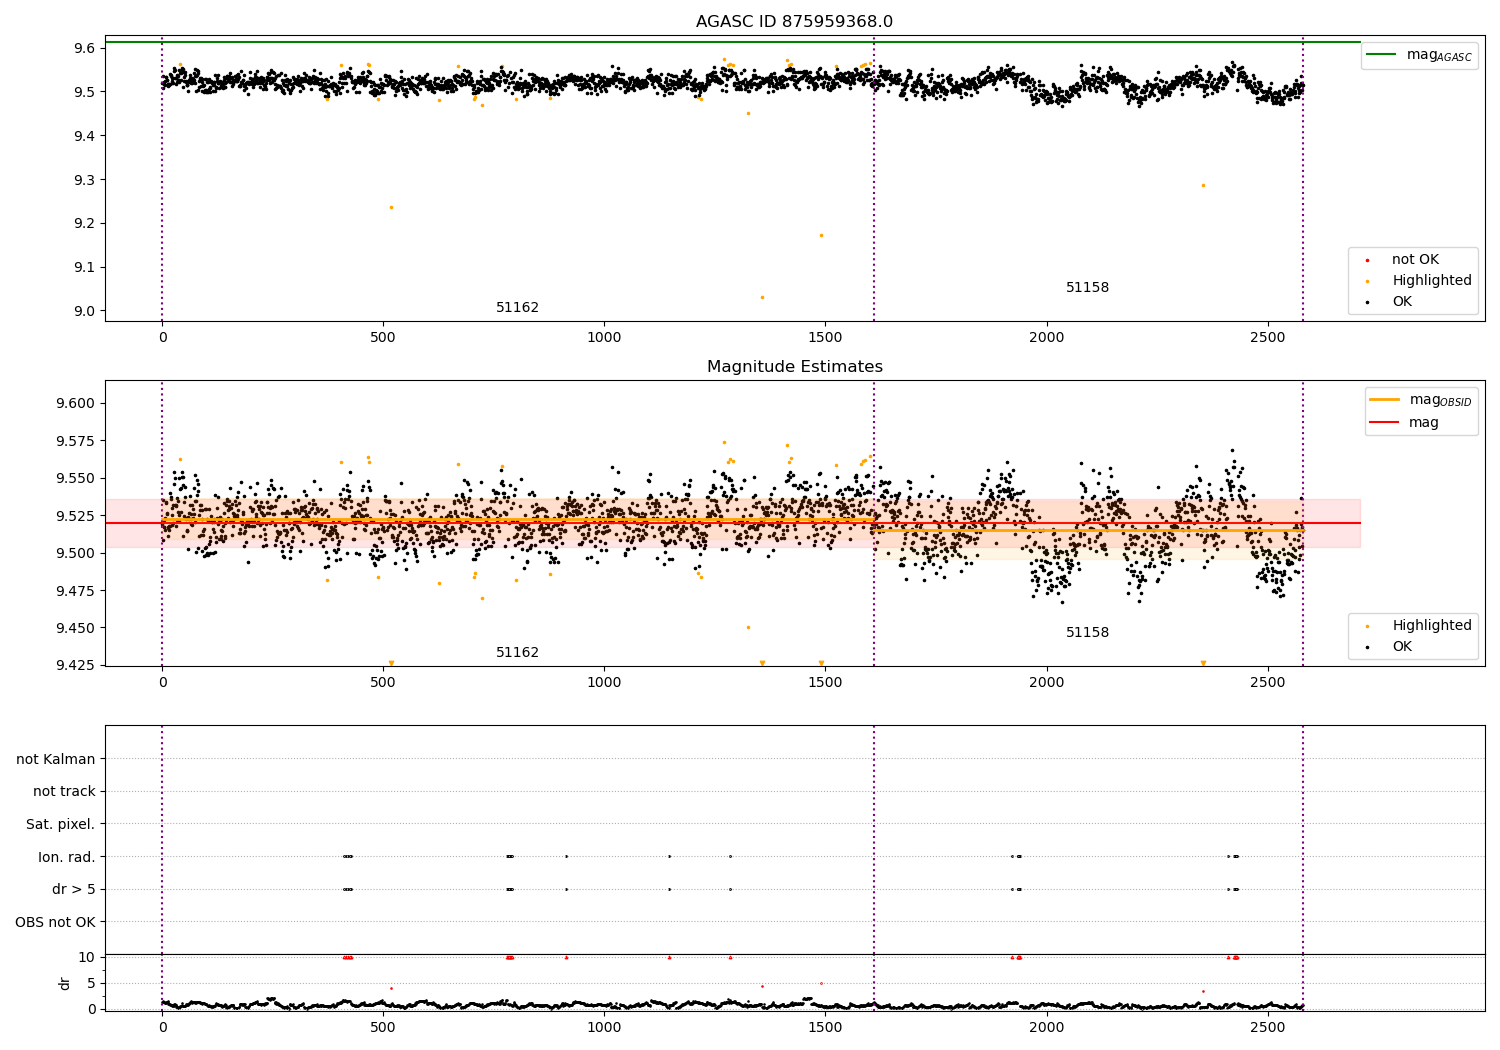
Task: Click the 9.525 y-axis tick in middle plot
Action: (75, 516)
